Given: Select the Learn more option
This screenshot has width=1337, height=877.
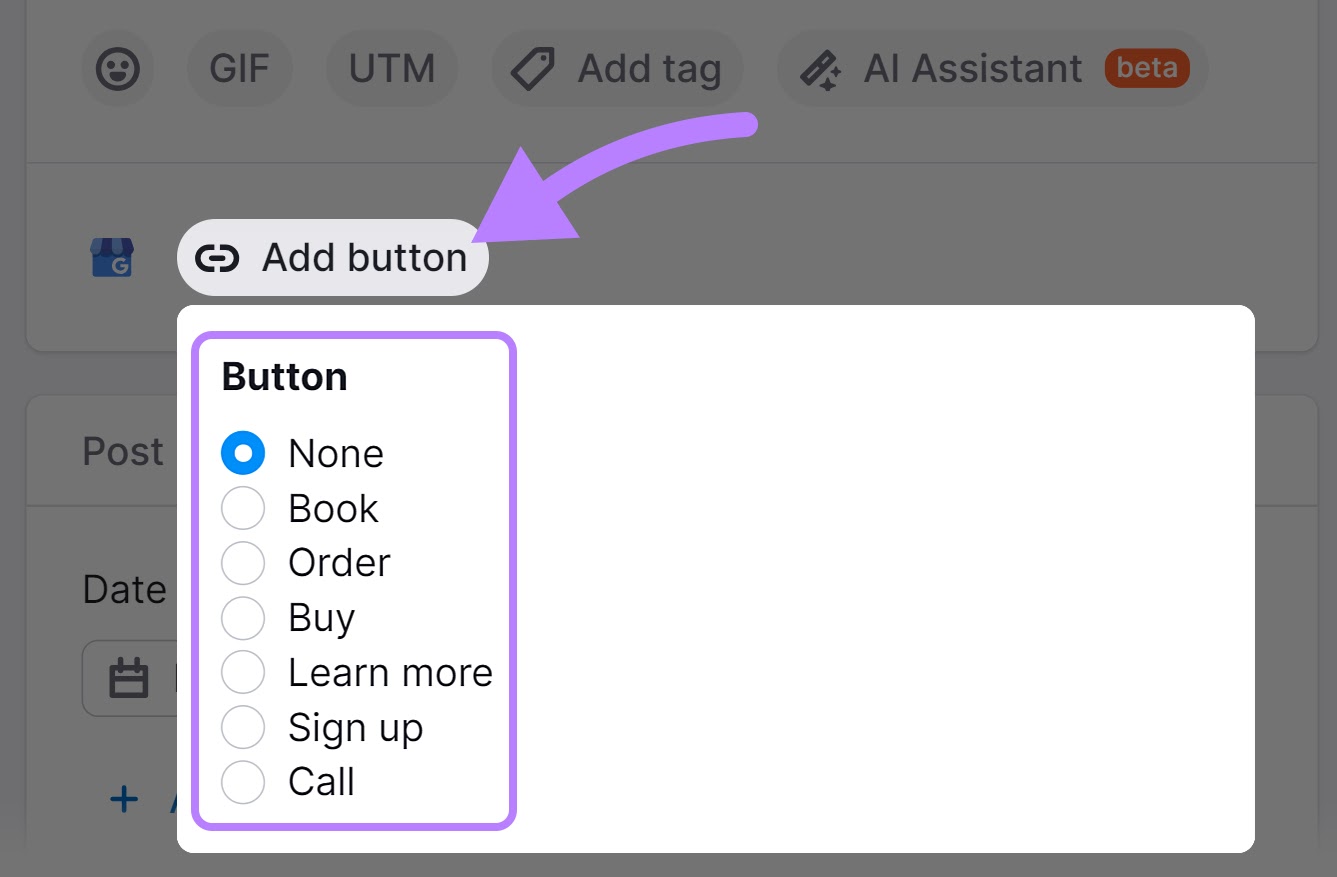Looking at the screenshot, I should tap(242, 672).
